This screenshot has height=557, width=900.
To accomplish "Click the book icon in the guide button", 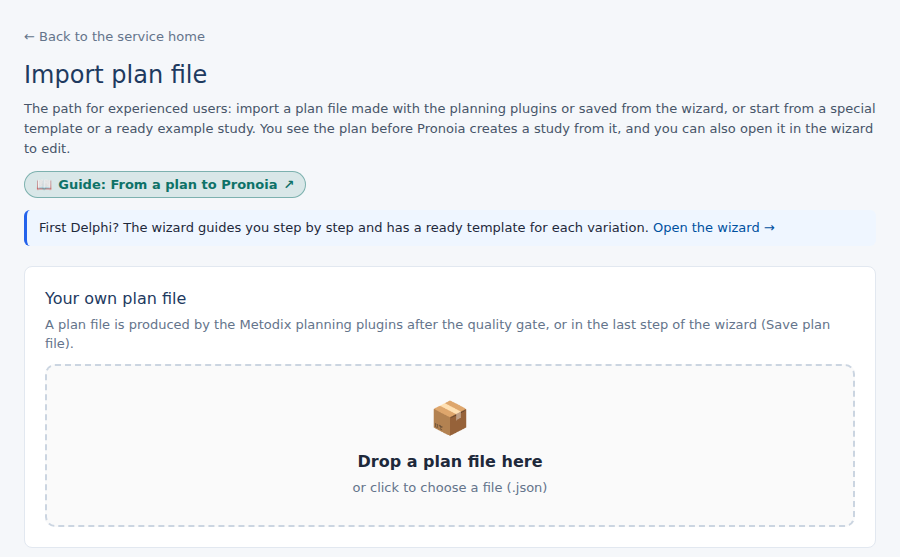I will coord(44,185).
